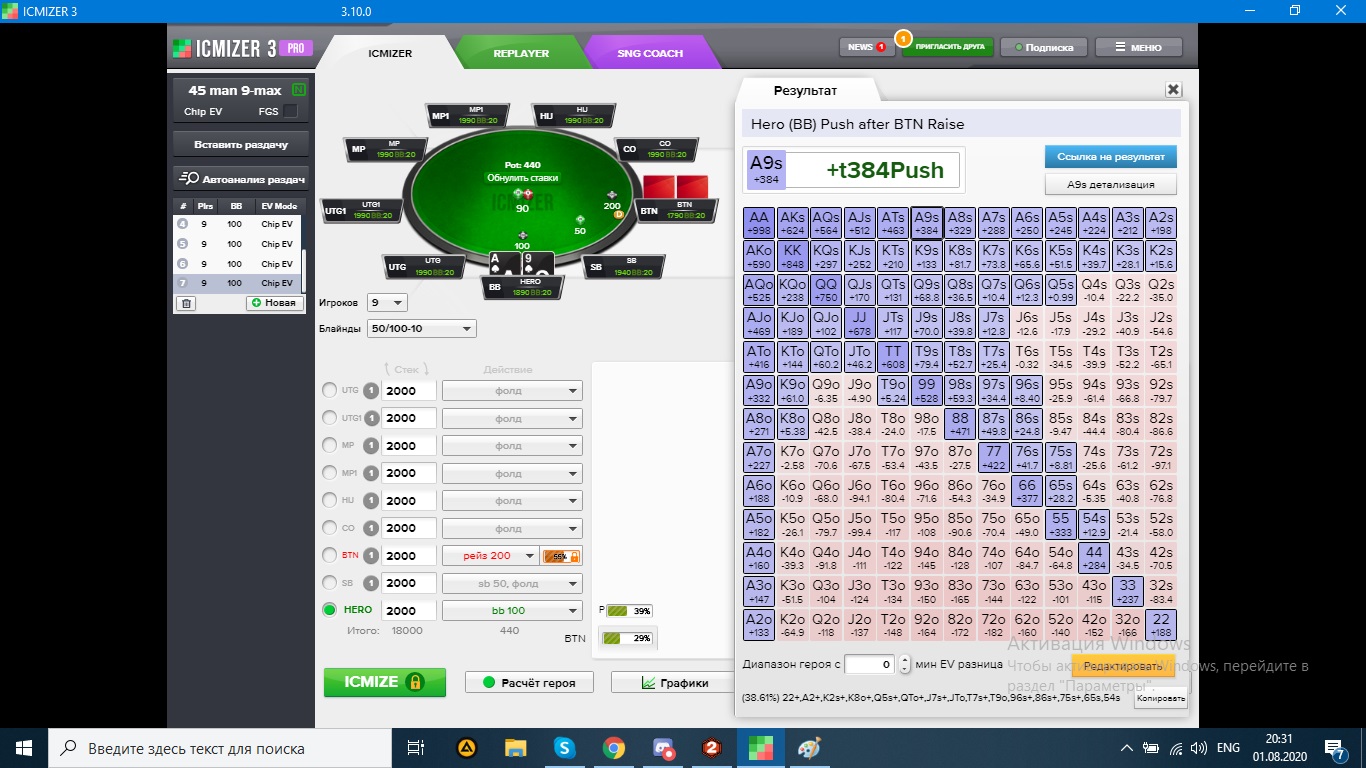The width and height of the screenshot is (1366, 768).
Task: Click the CO stack badge icon
Action: click(x=370, y=528)
